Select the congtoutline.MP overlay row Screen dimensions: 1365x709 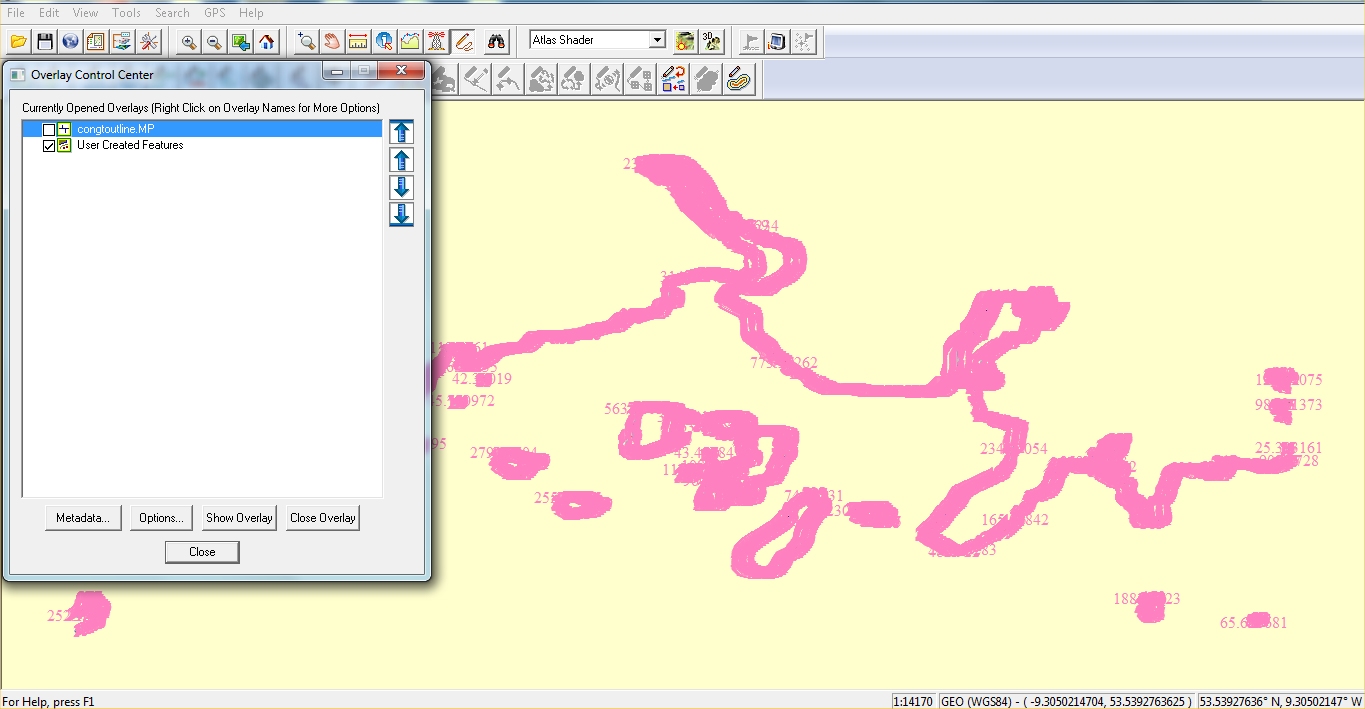[202, 129]
